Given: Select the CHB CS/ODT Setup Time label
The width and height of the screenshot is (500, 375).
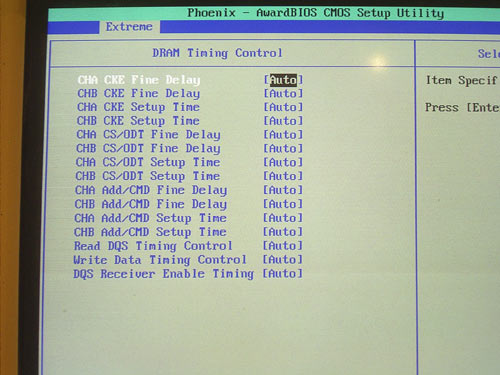Looking at the screenshot, I should (x=147, y=176).
